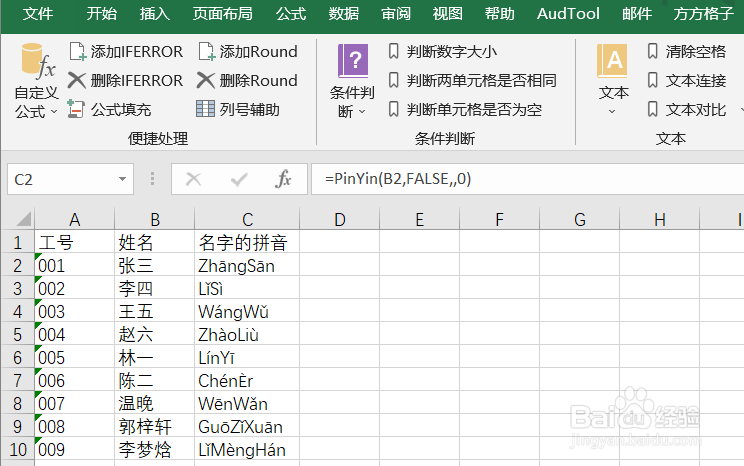This screenshot has height=466, width=744.
Task: Click inside the formula bar text
Action: click(x=398, y=179)
